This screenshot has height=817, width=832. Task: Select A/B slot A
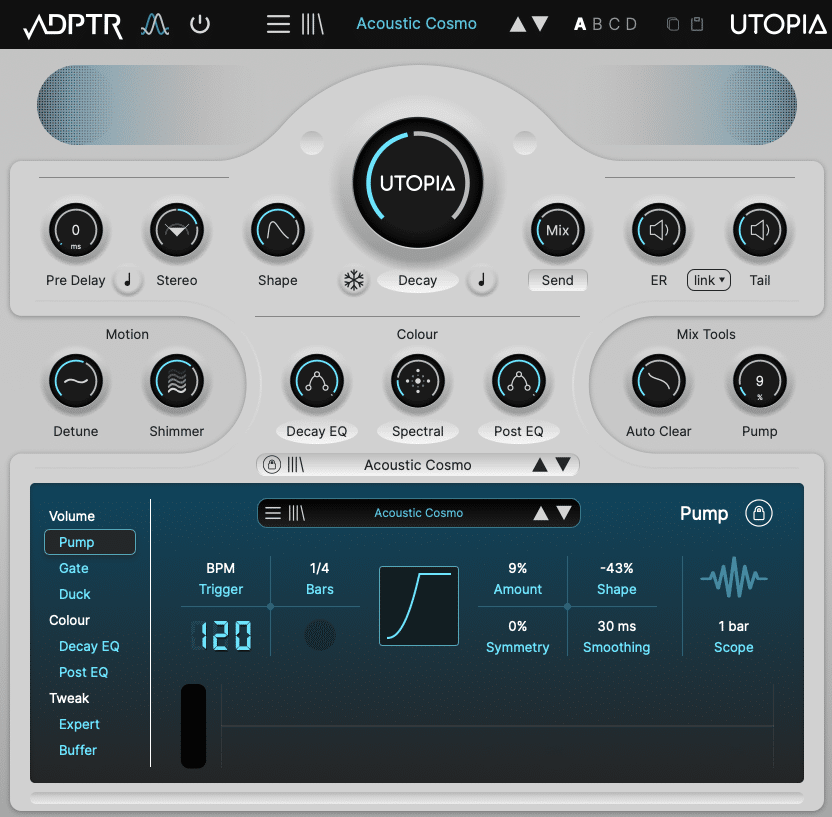point(580,24)
